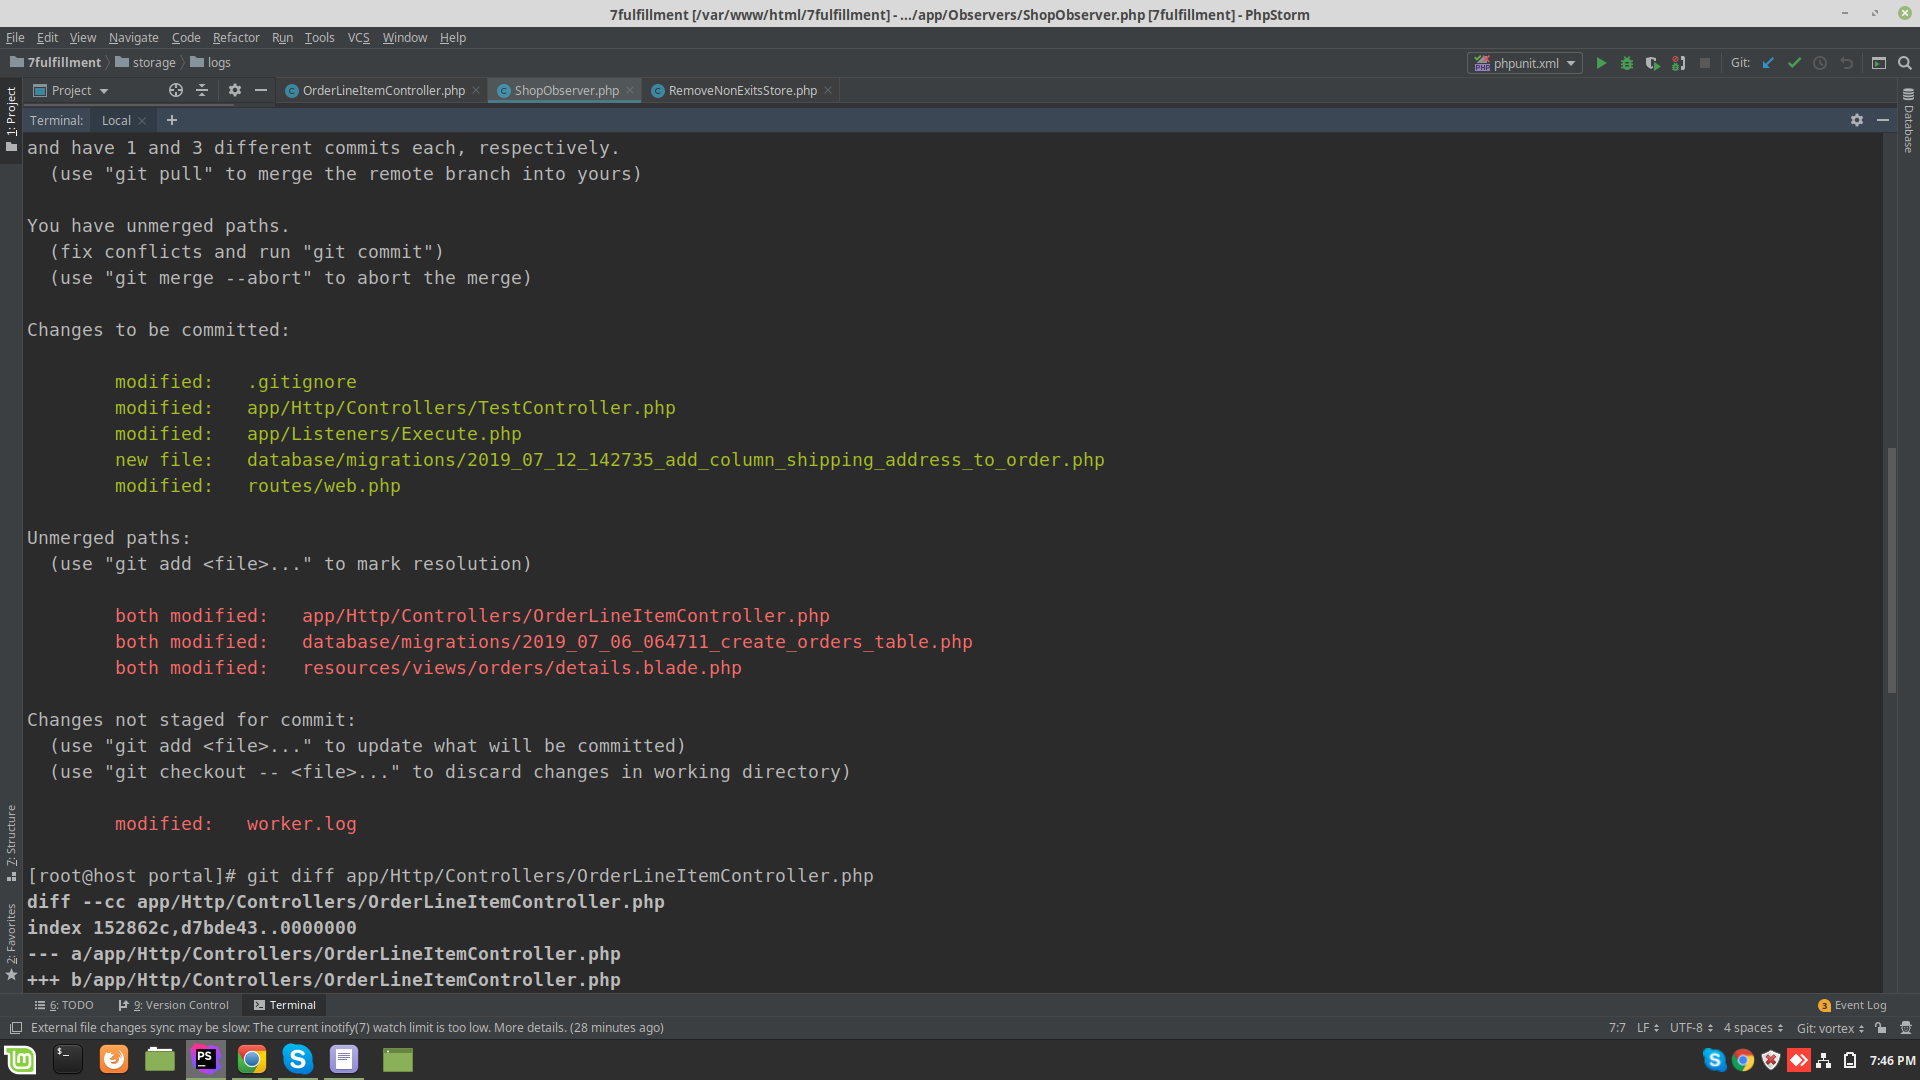Open Search Everywhere magnifier
Viewport: 1920px width, 1080px height.
(1905, 63)
